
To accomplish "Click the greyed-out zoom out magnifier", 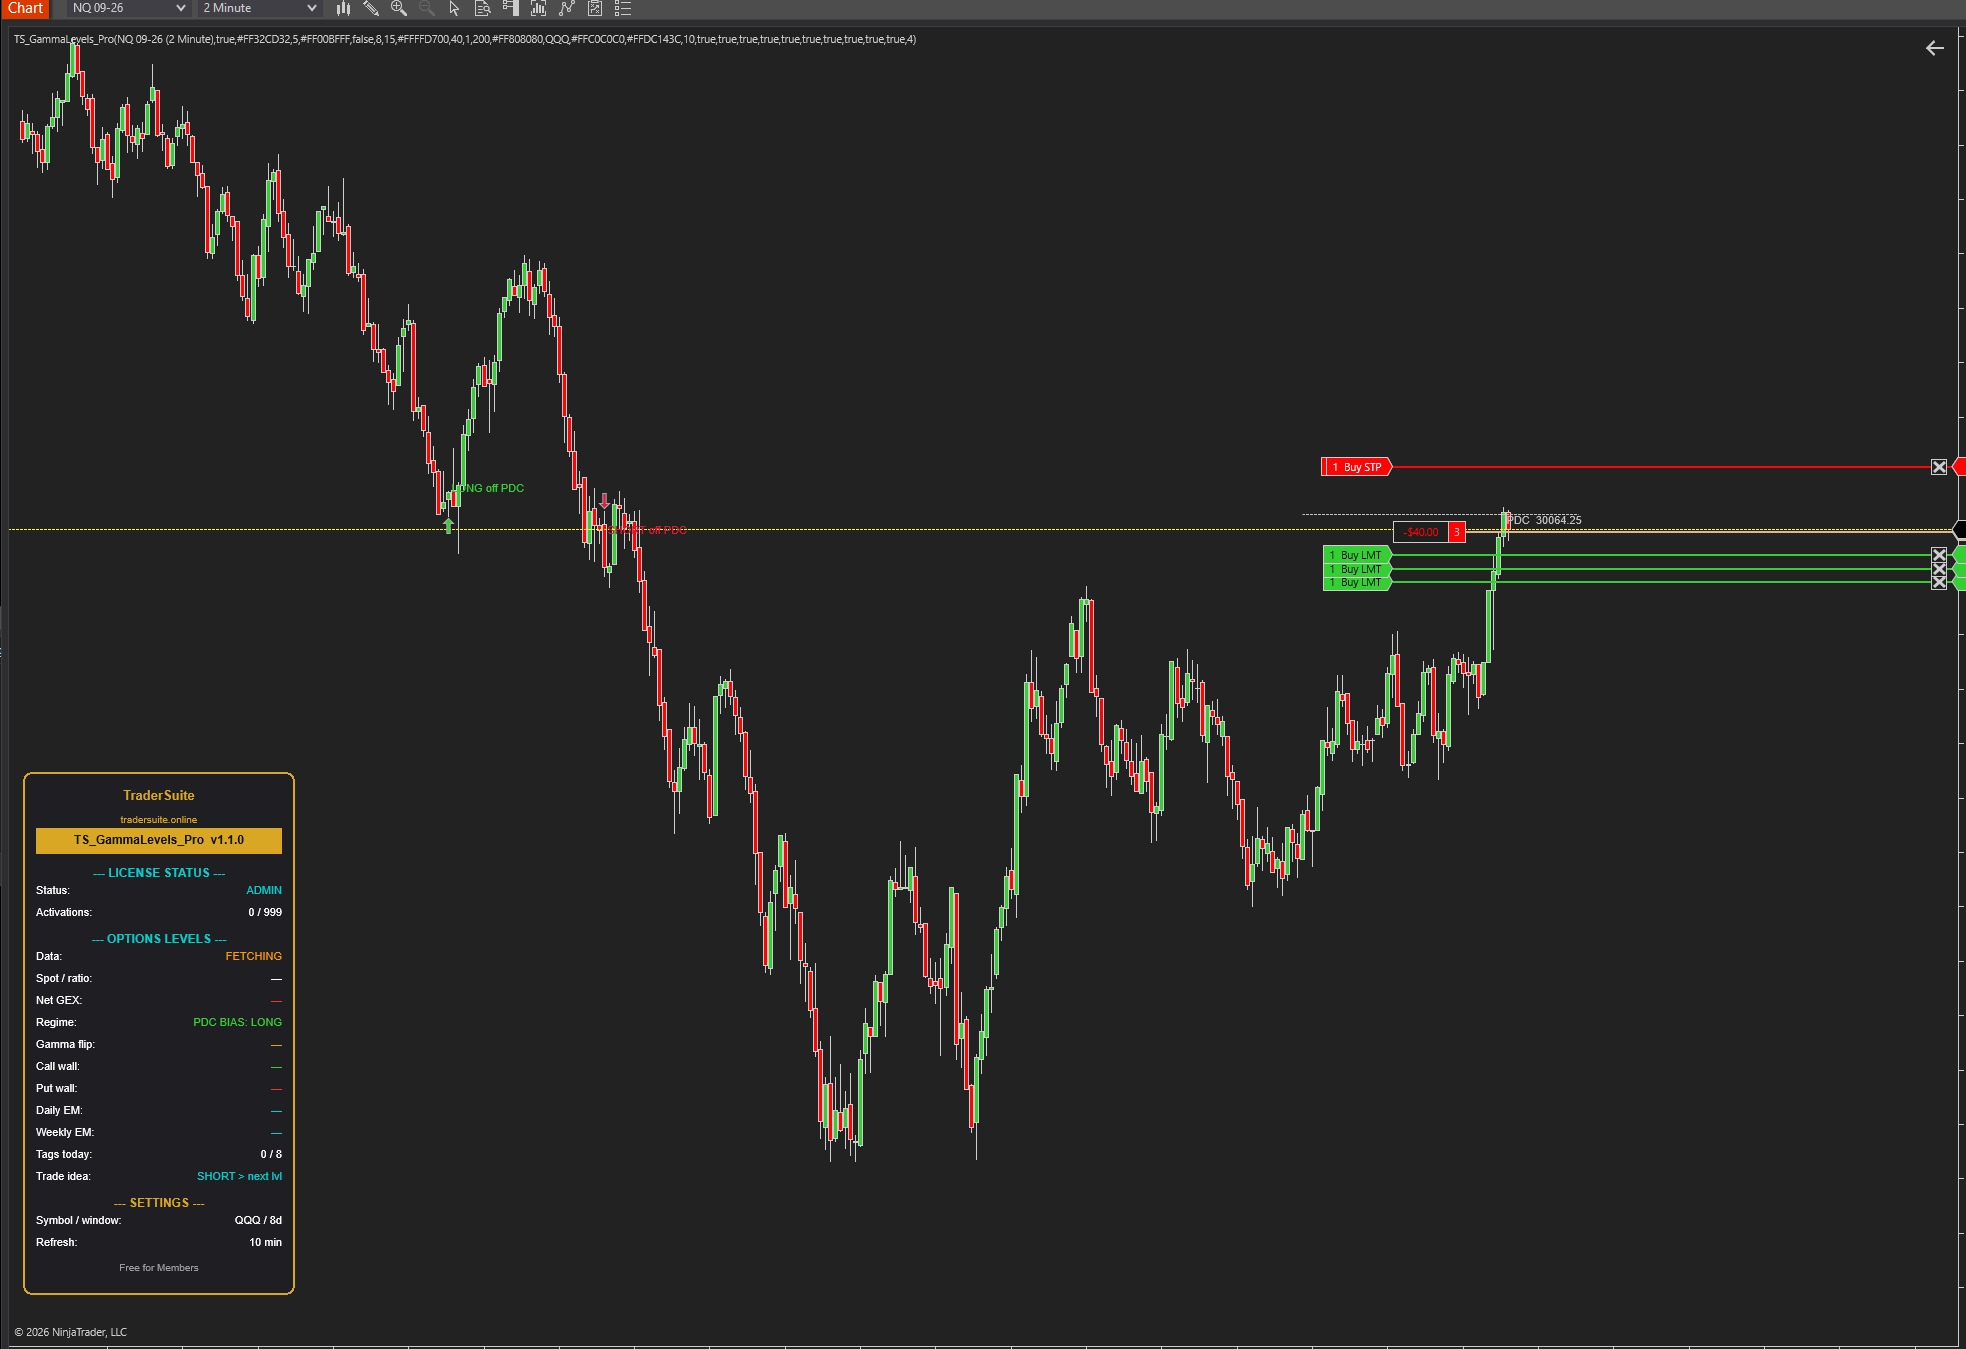I will coord(427,9).
